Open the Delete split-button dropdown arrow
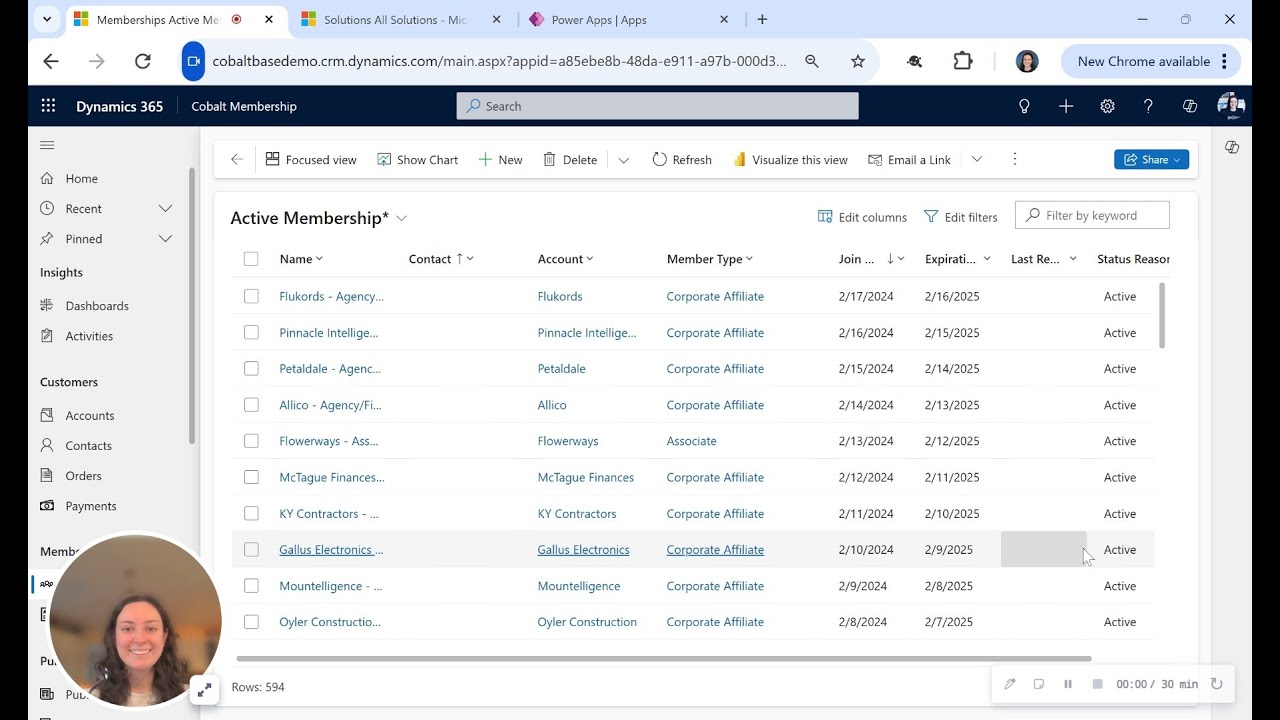The height and width of the screenshot is (720, 1280). [623, 160]
